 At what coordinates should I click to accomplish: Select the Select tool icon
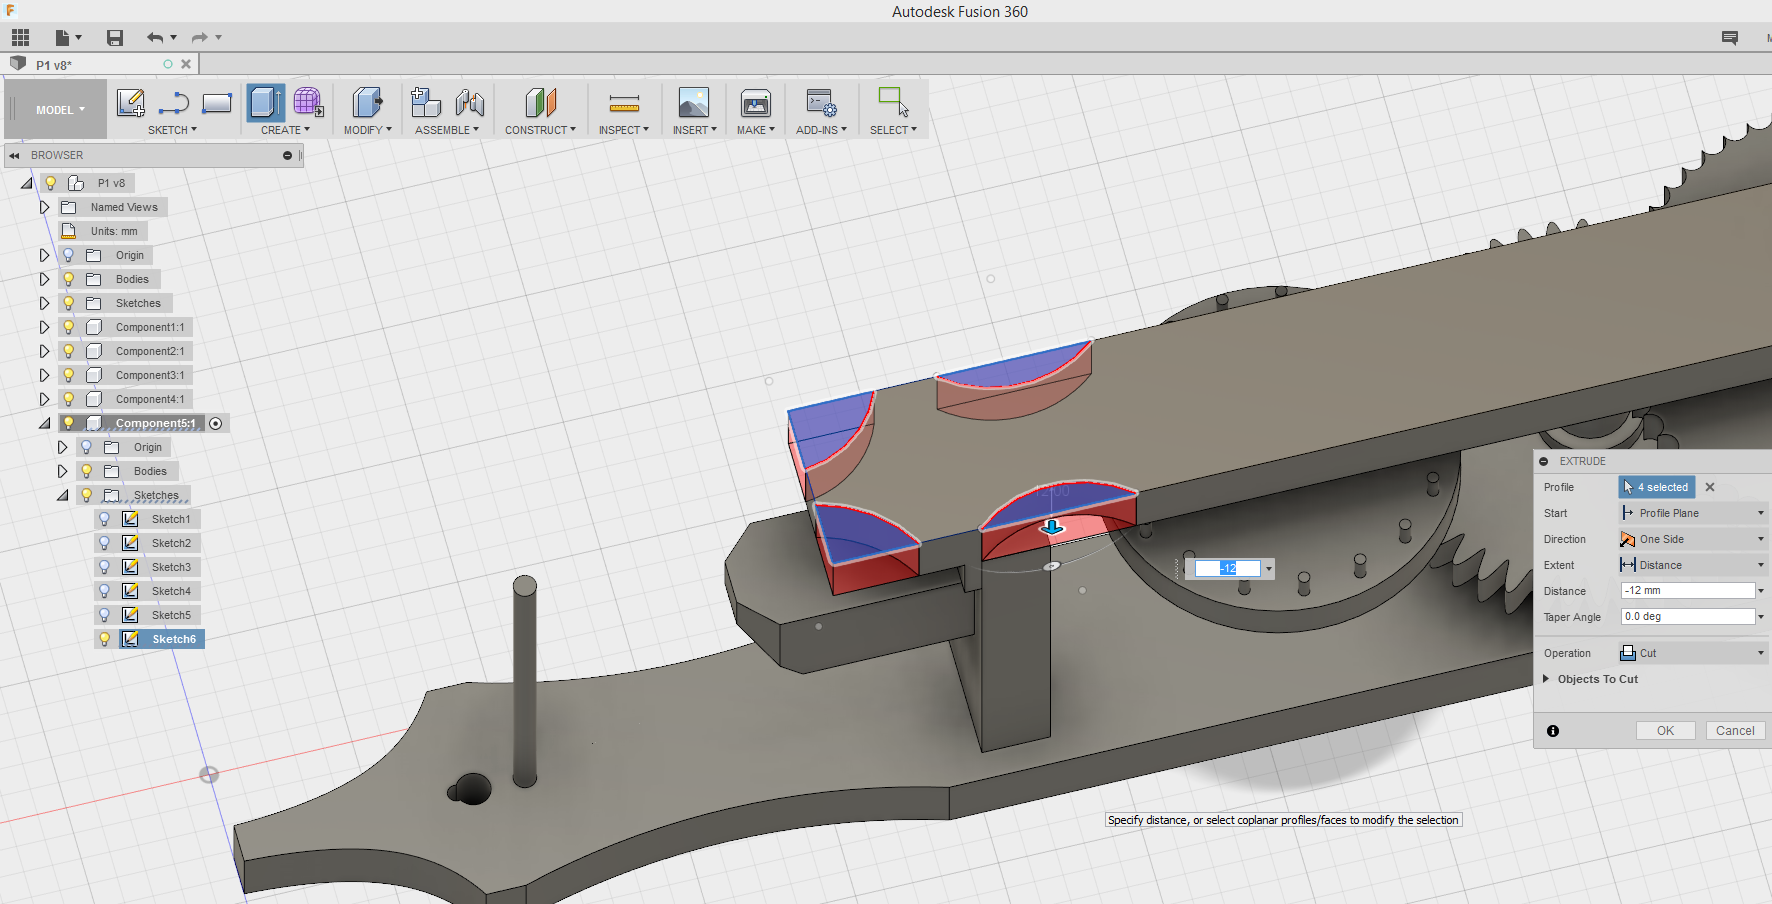point(893,102)
